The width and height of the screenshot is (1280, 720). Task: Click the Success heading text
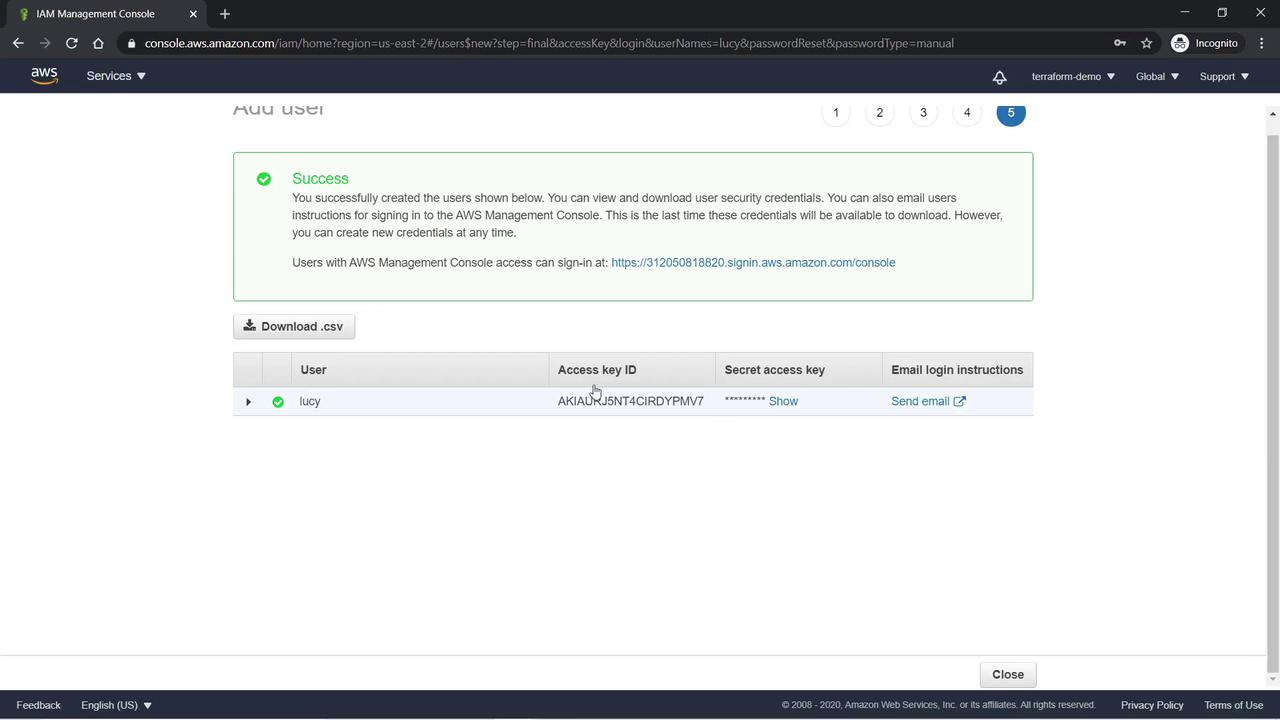320,179
